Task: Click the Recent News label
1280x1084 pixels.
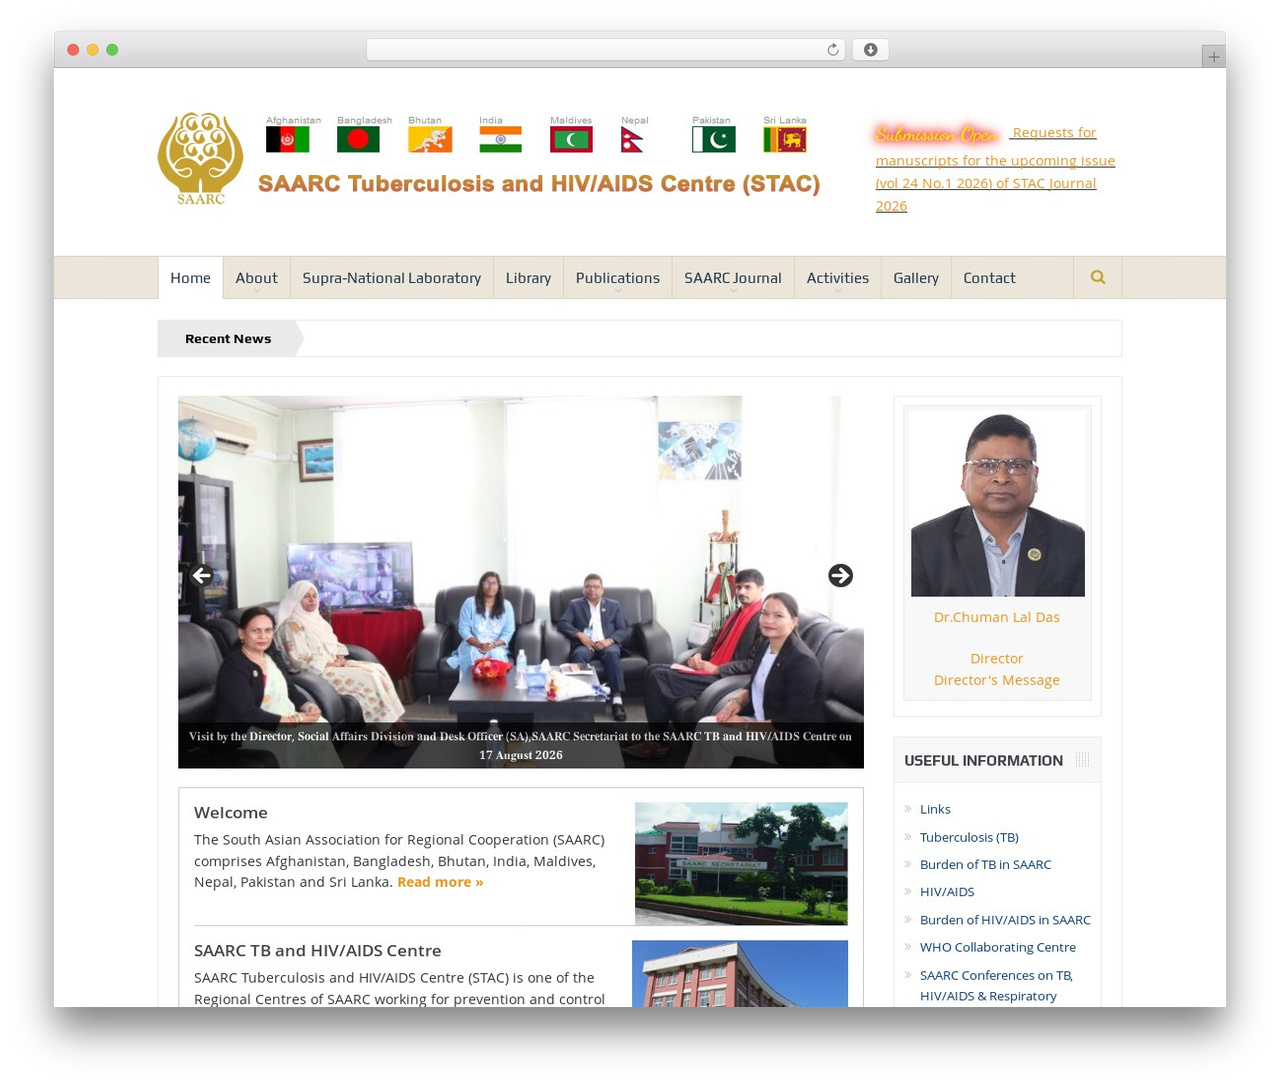Action: coord(228,338)
